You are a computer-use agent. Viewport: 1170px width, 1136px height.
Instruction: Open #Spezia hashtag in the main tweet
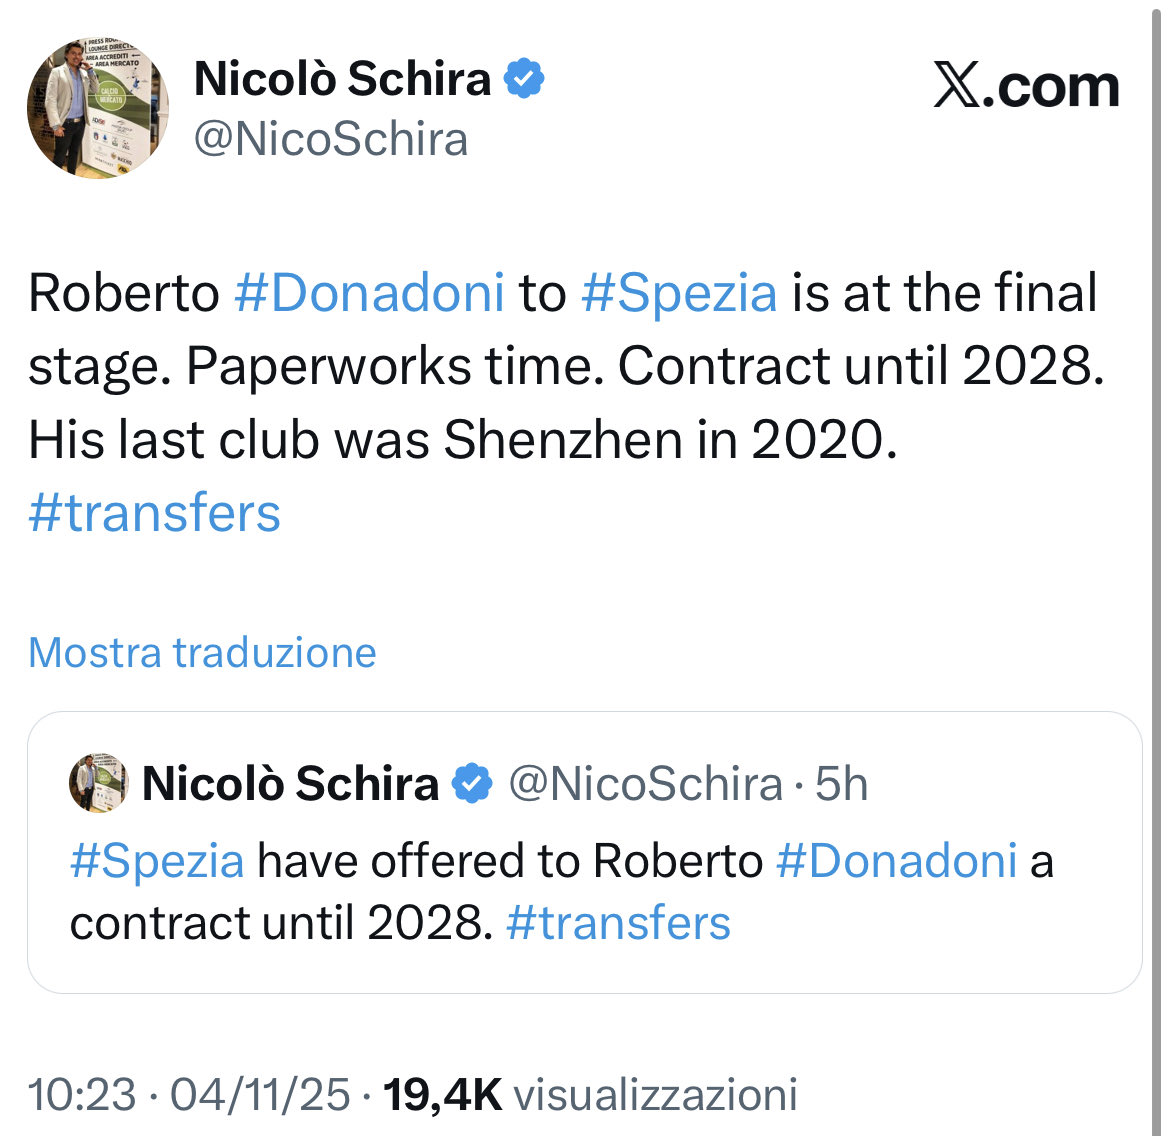678,293
